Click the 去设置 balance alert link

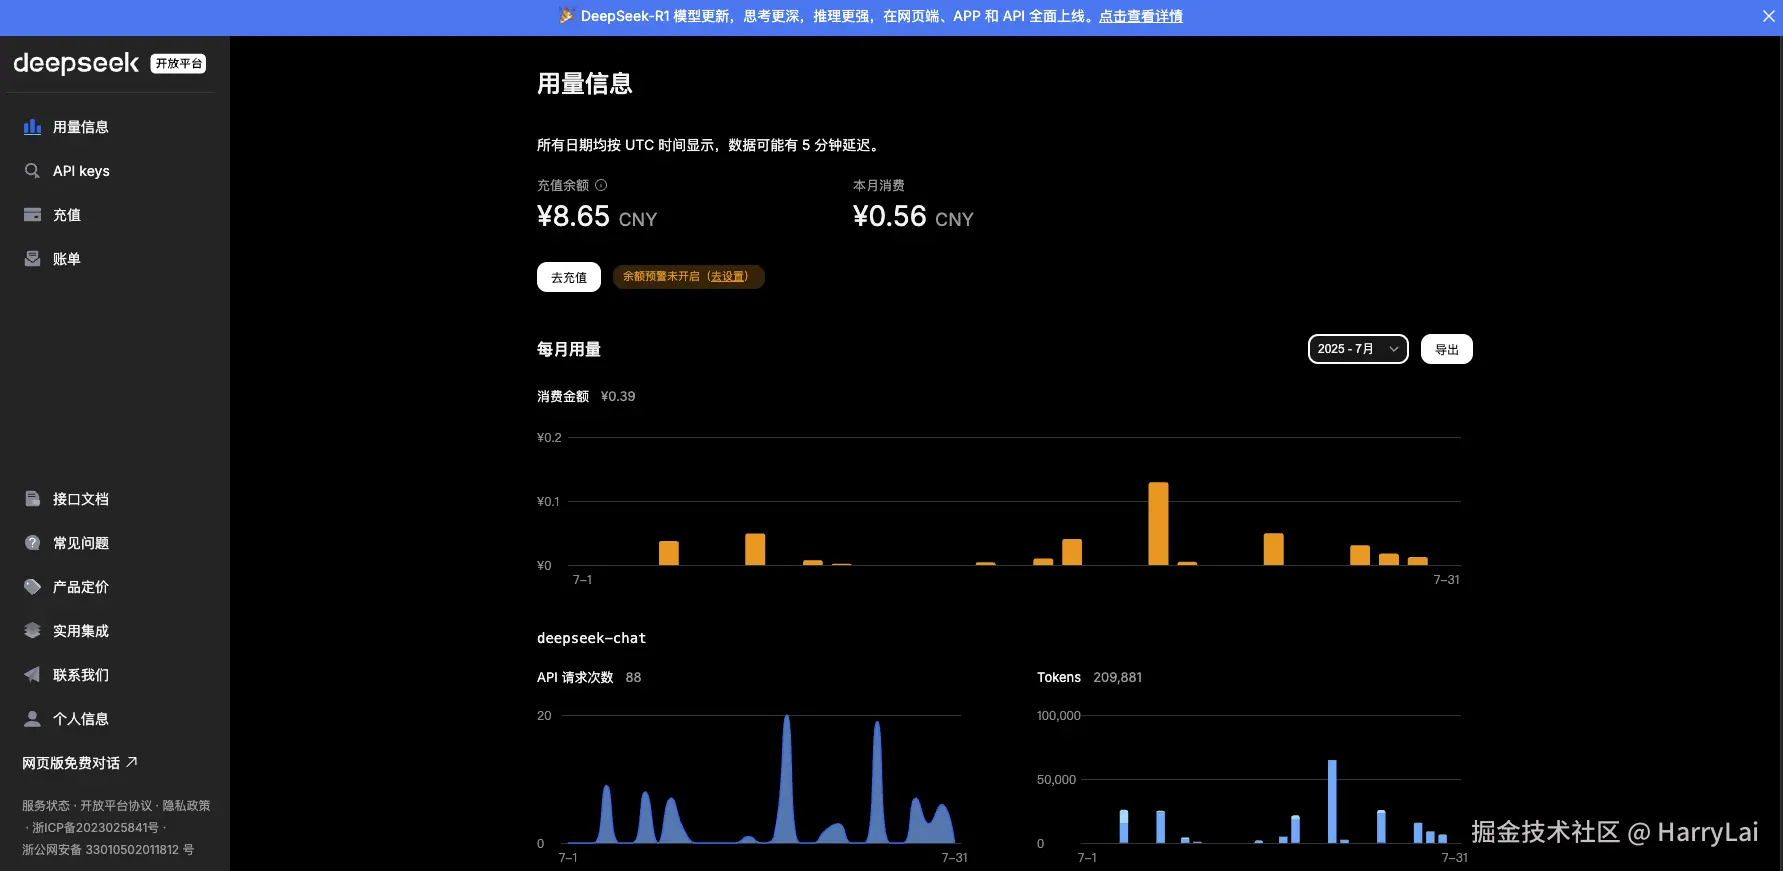point(727,277)
